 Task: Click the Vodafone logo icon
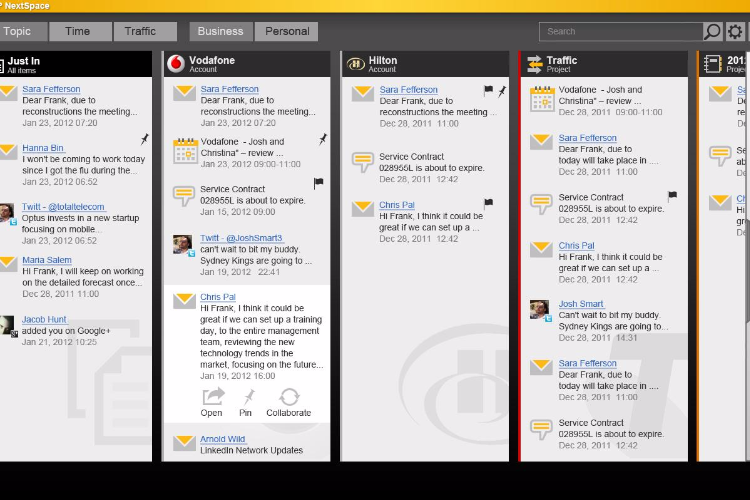(x=176, y=64)
